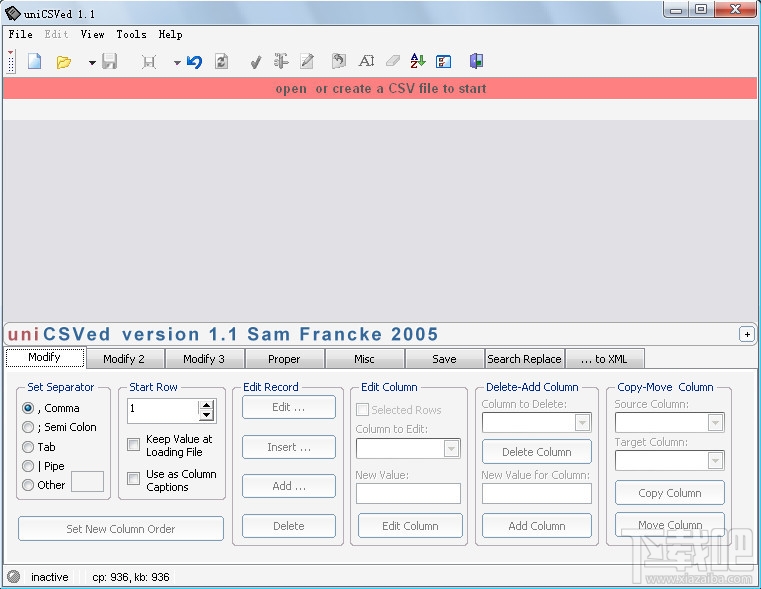Click the status bar indicator light
Screen dimensions: 761x589
[14, 576]
